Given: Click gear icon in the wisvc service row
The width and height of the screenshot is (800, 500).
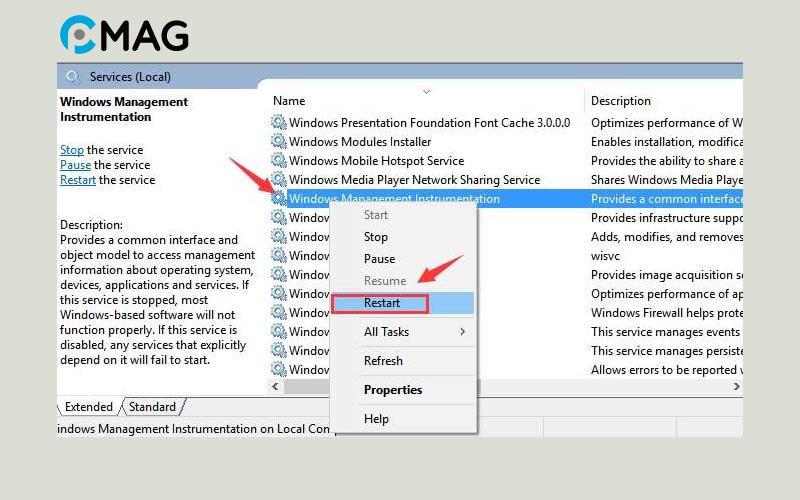Looking at the screenshot, I should 278,255.
